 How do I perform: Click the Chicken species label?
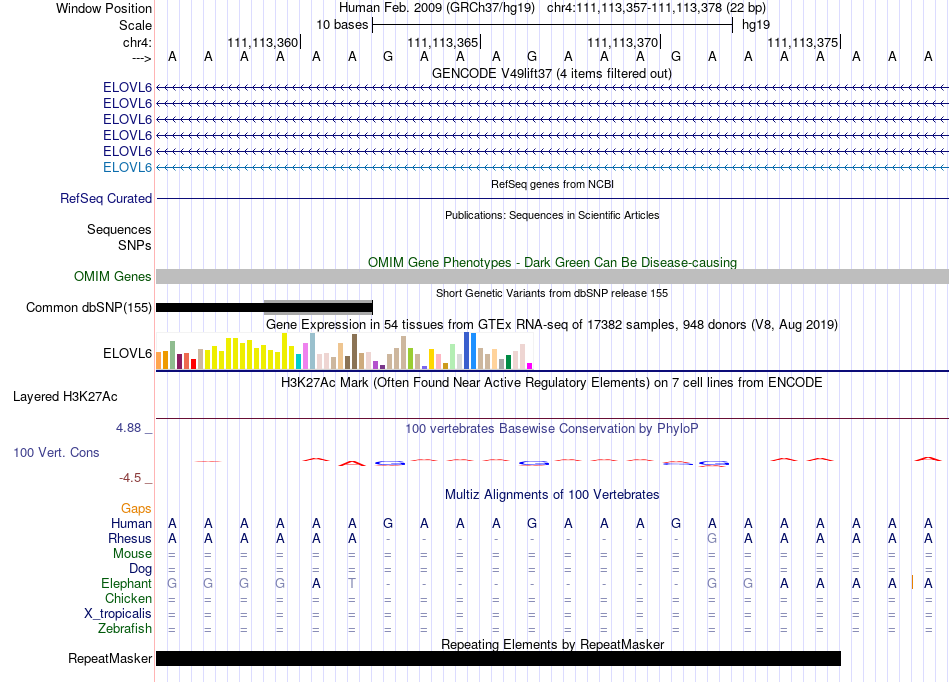128,598
